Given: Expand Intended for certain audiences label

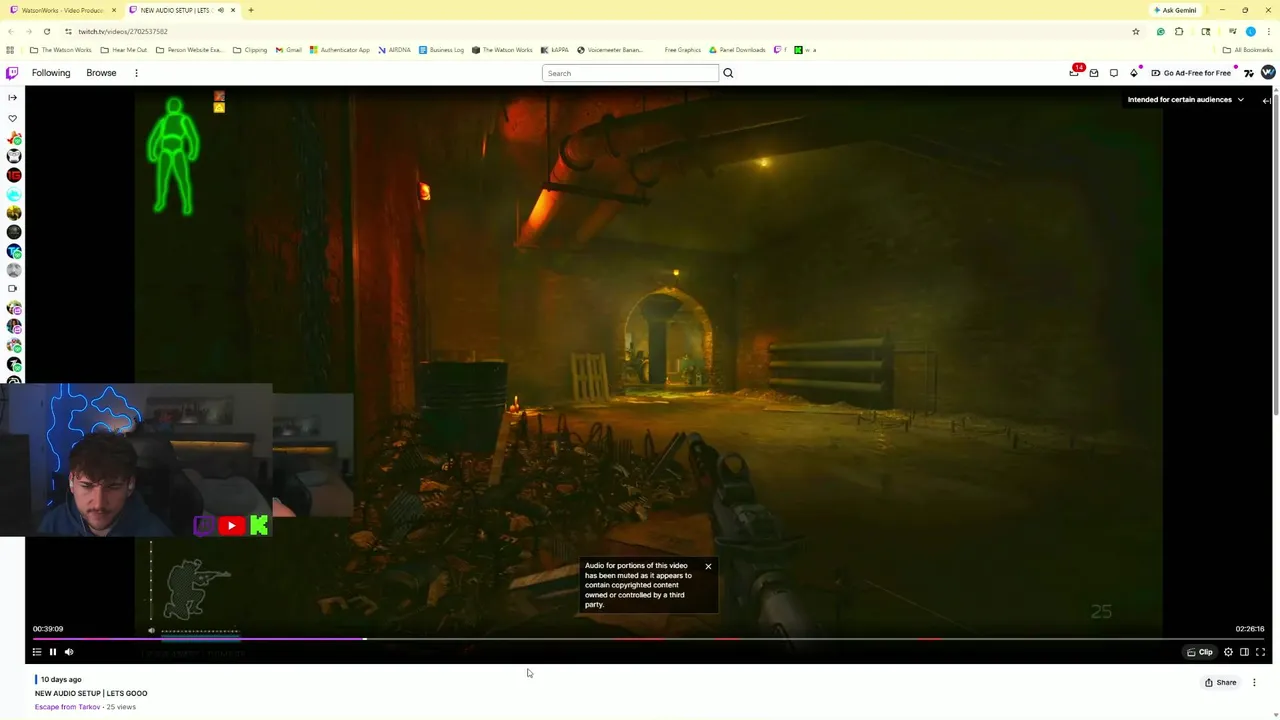Looking at the screenshot, I should 1185,100.
